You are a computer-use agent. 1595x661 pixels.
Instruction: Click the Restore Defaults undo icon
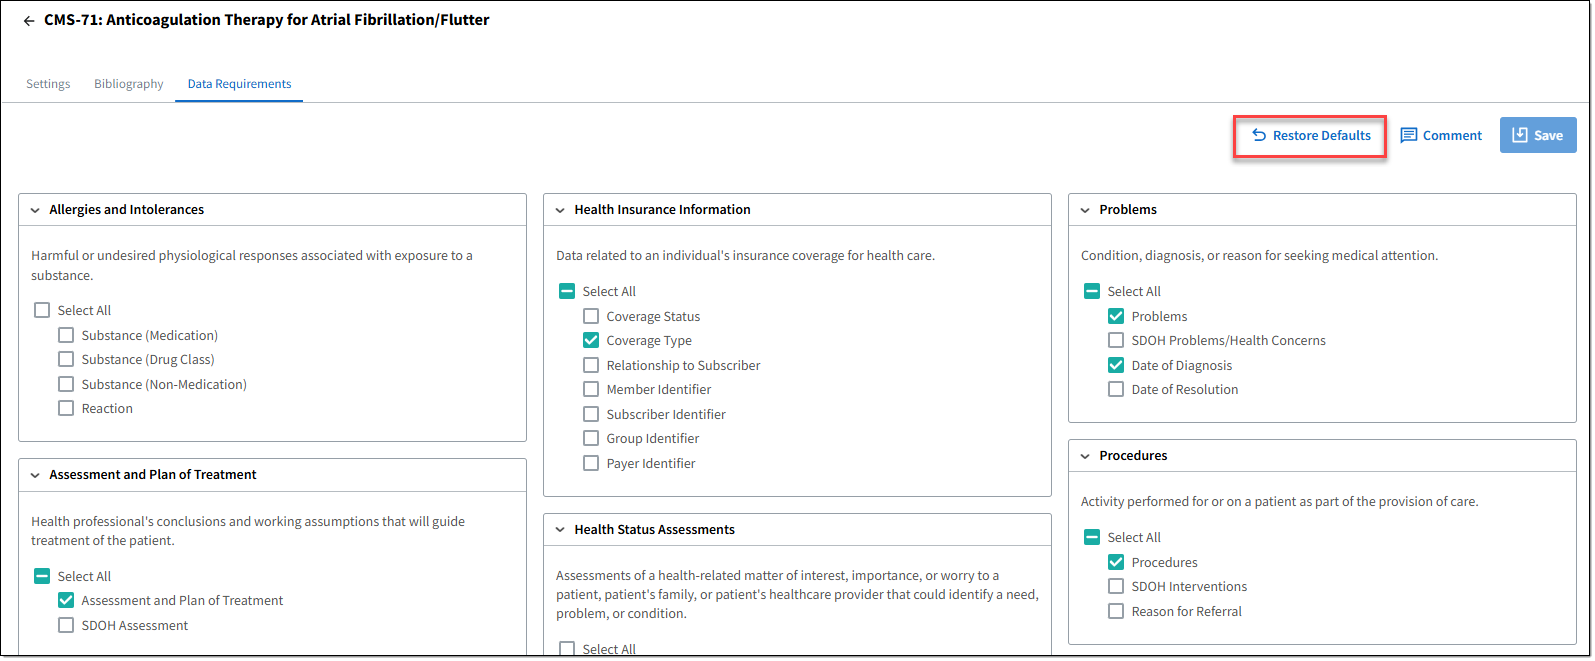coord(1259,135)
